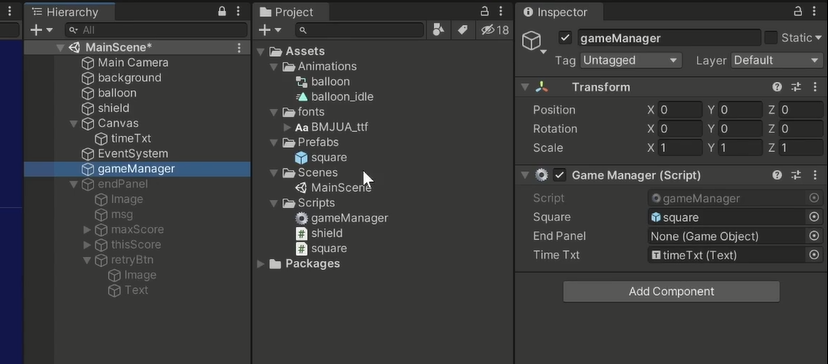The width and height of the screenshot is (828, 364).
Task: Open the gameManager object icon picker
Action: [534, 42]
